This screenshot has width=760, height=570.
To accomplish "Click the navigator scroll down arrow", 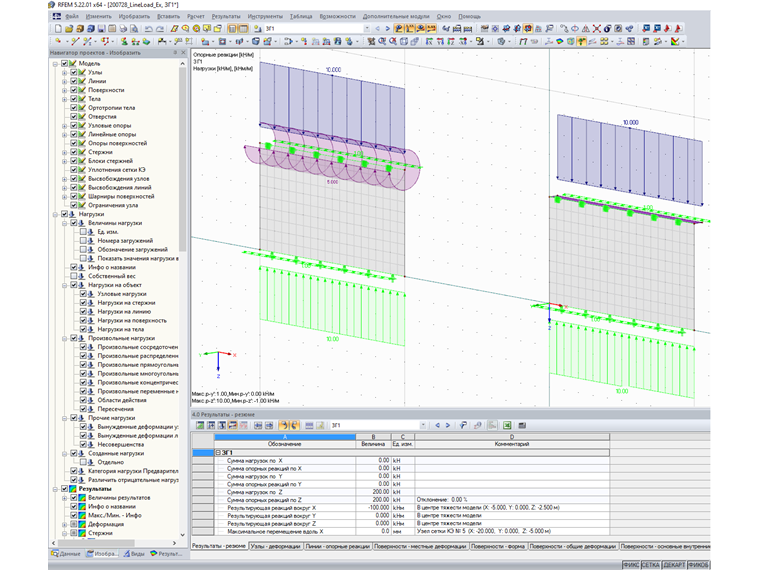I will click(182, 535).
